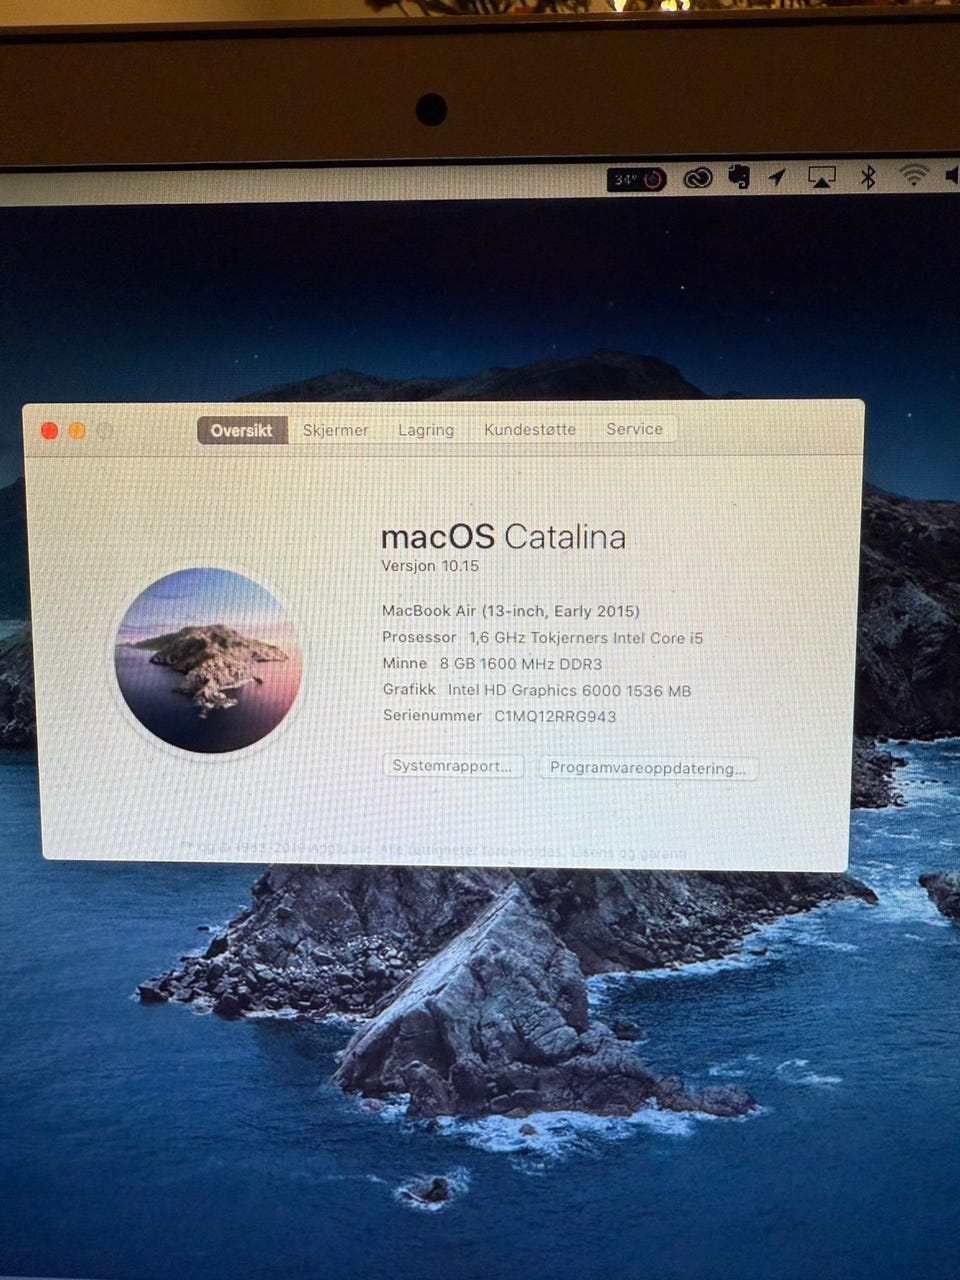This screenshot has height=1280, width=960.
Task: Click the macOS Catalina island logo
Action: (208, 660)
